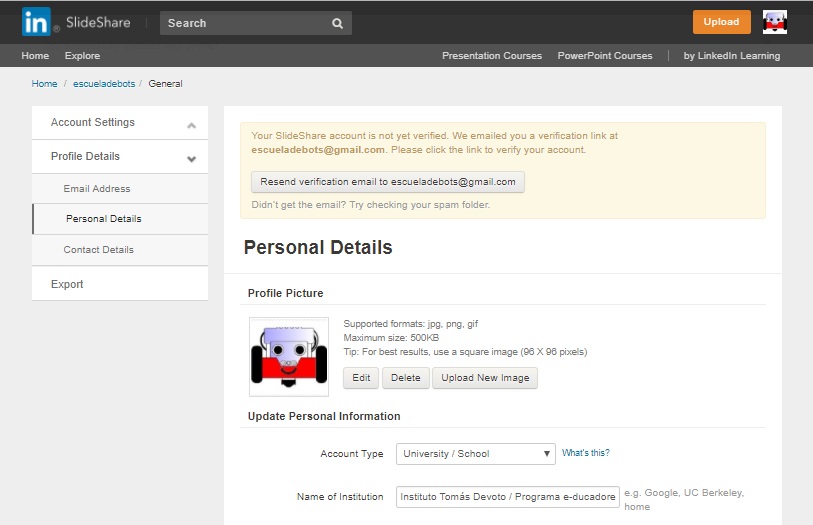
Task: Click Edit profile picture button
Action: pos(361,378)
